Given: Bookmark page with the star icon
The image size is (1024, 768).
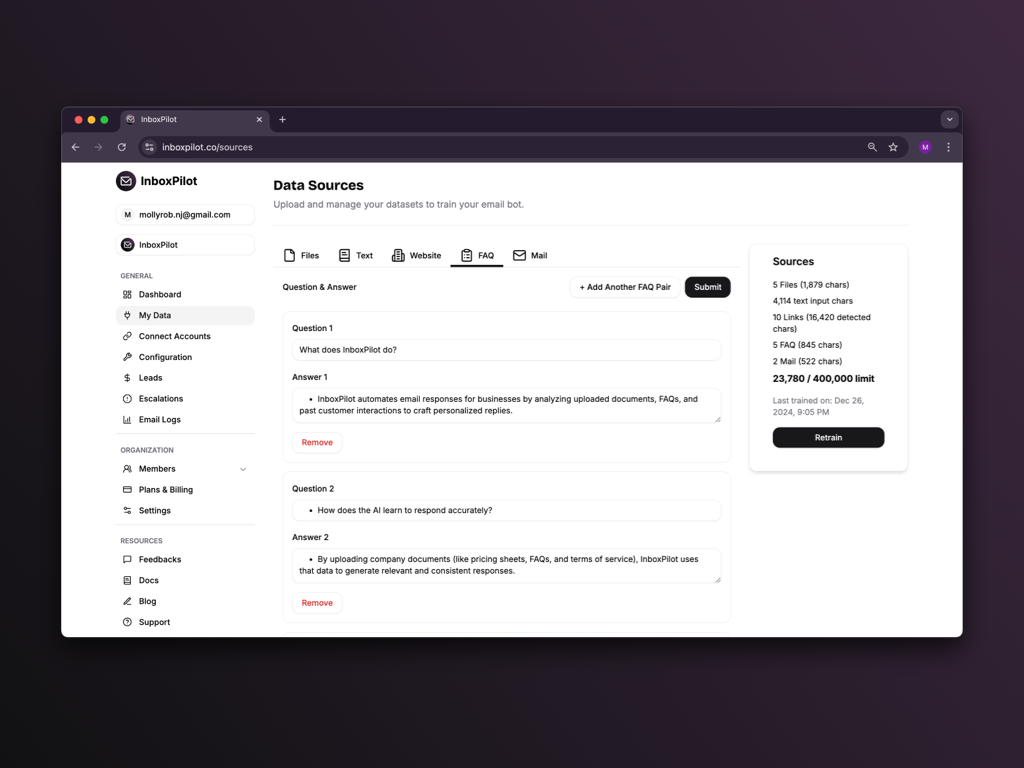Looking at the screenshot, I should click(893, 148).
